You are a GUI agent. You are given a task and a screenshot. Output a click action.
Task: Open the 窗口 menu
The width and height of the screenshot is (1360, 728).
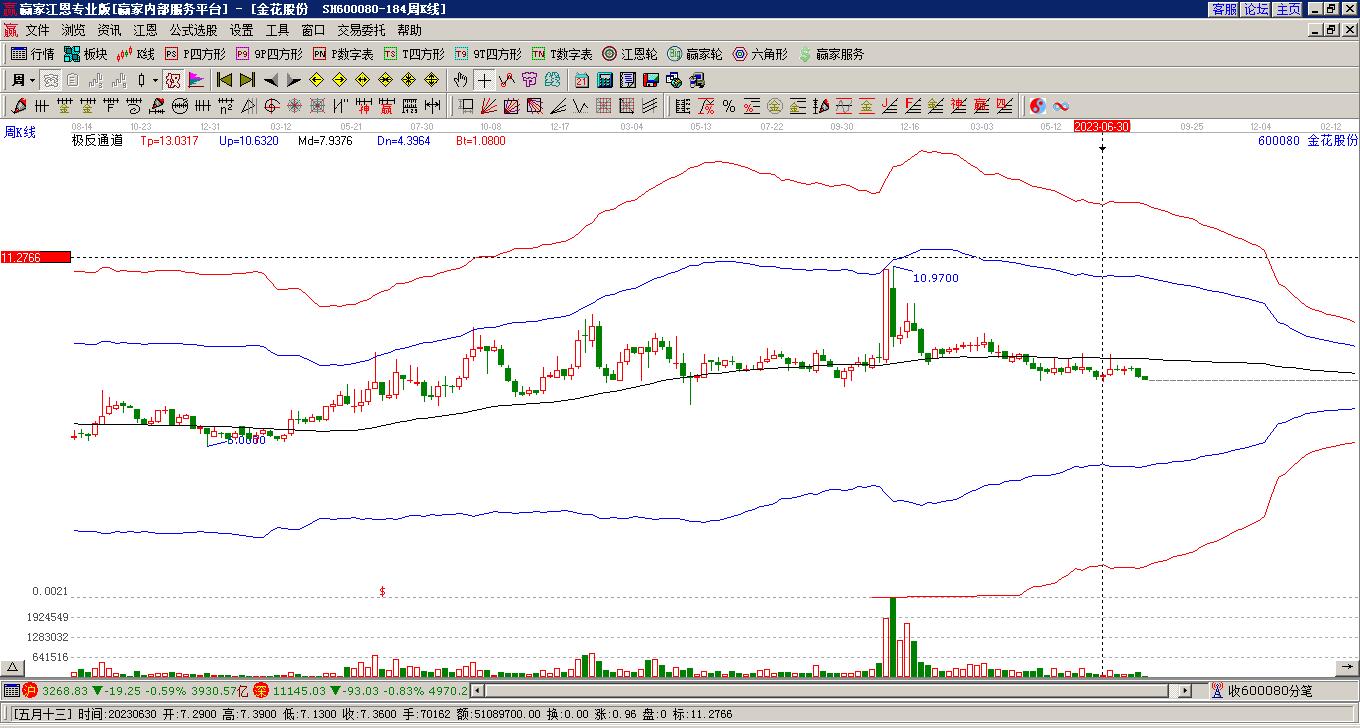pyautogui.click(x=313, y=30)
